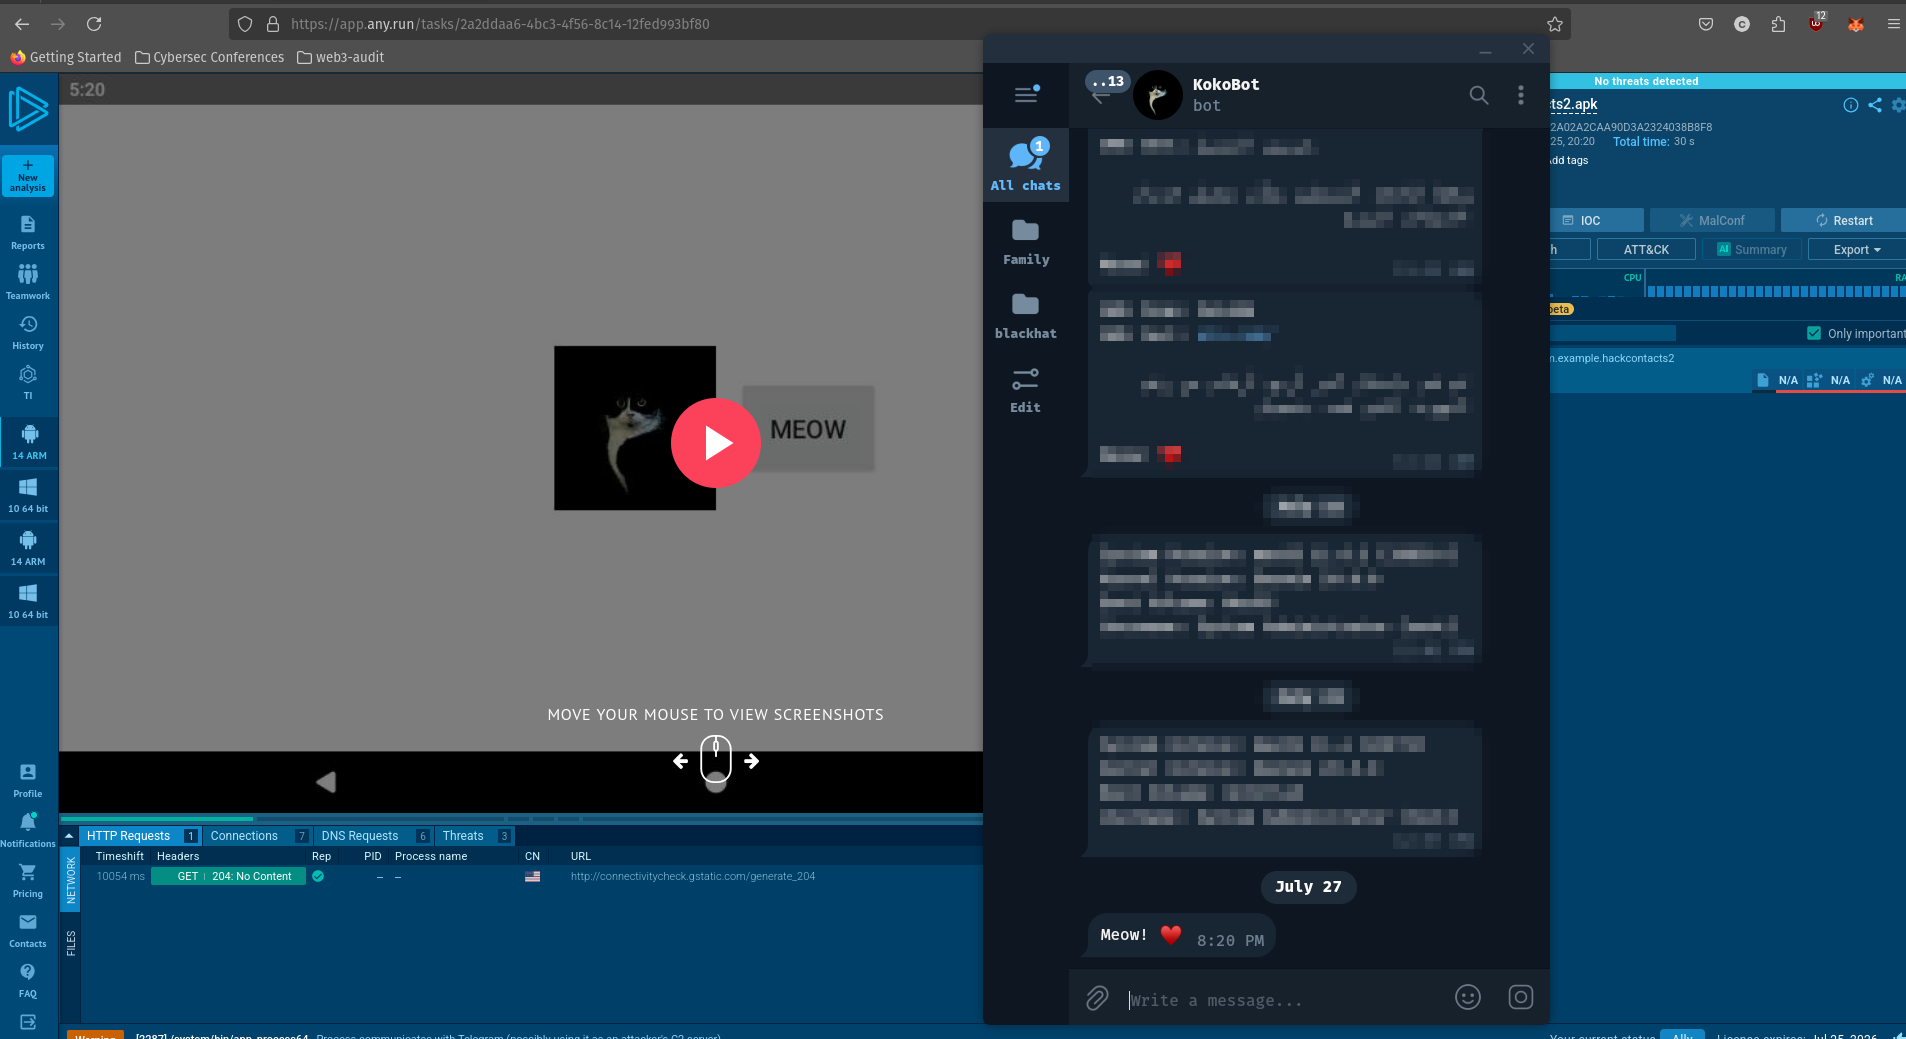Image resolution: width=1906 pixels, height=1039 pixels.
Task: Open the History icon in sidebar
Action: click(x=28, y=331)
